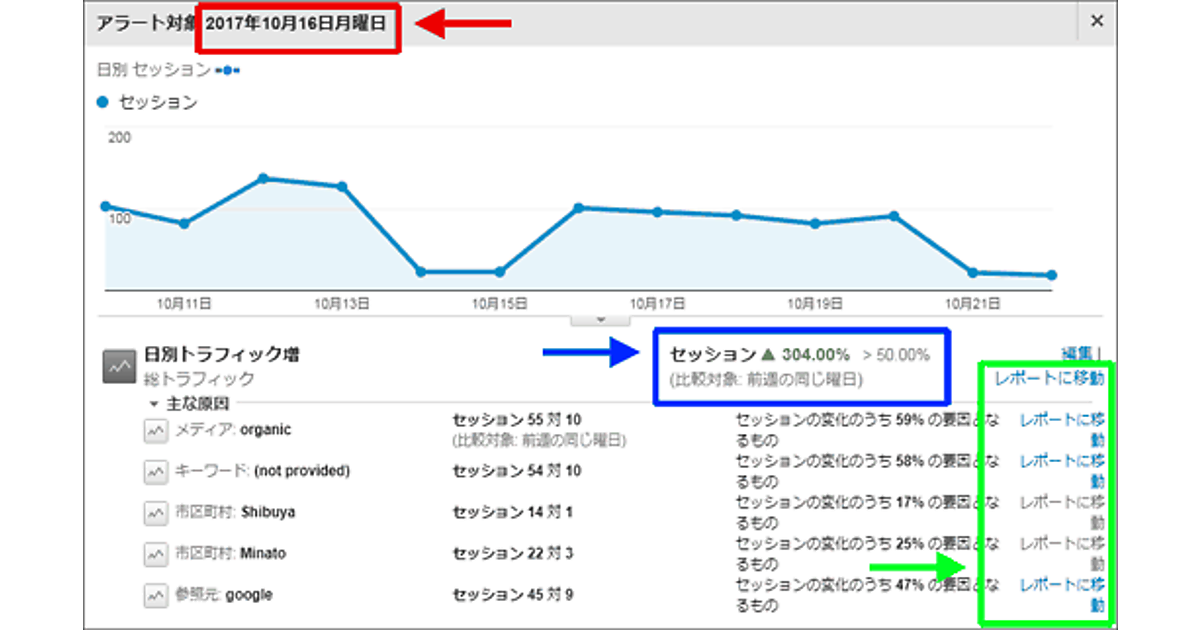
Task: Close the alert panel with the X
Action: tap(1097, 21)
